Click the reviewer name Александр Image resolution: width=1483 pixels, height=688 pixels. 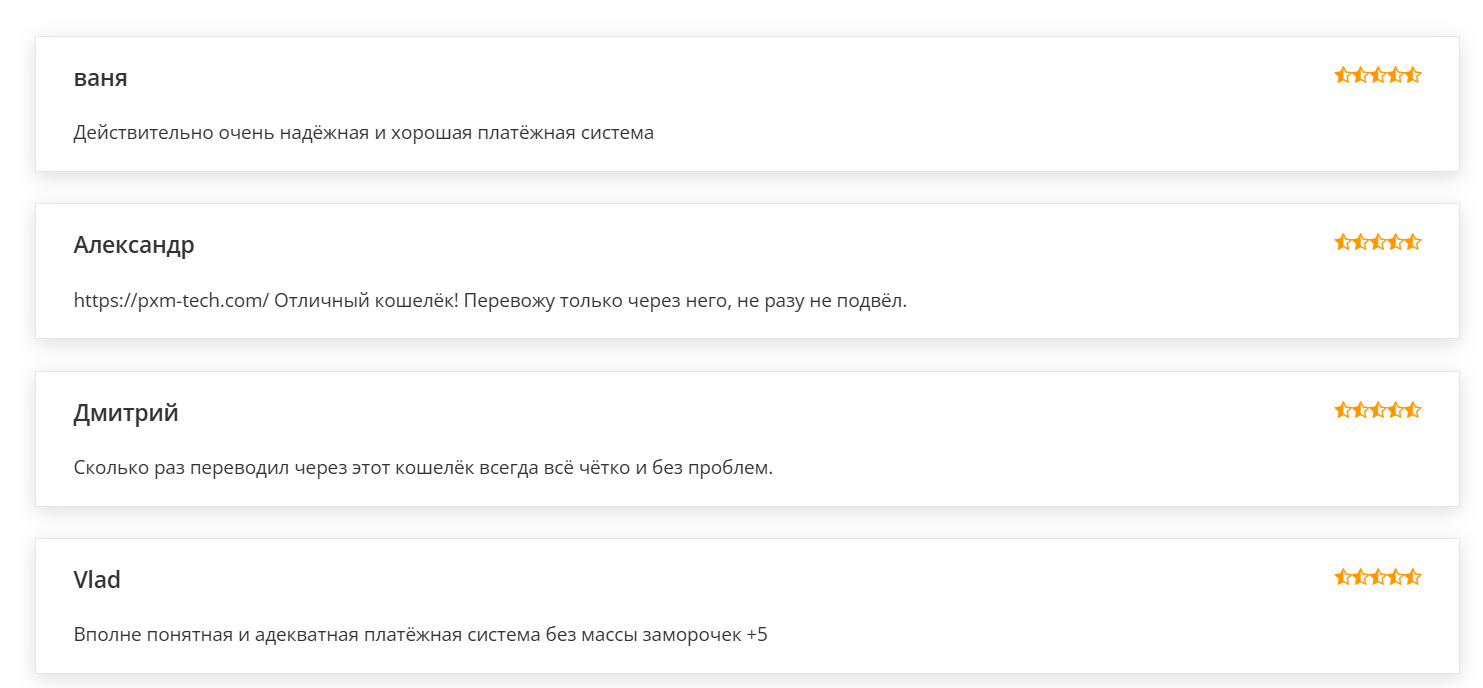(134, 245)
